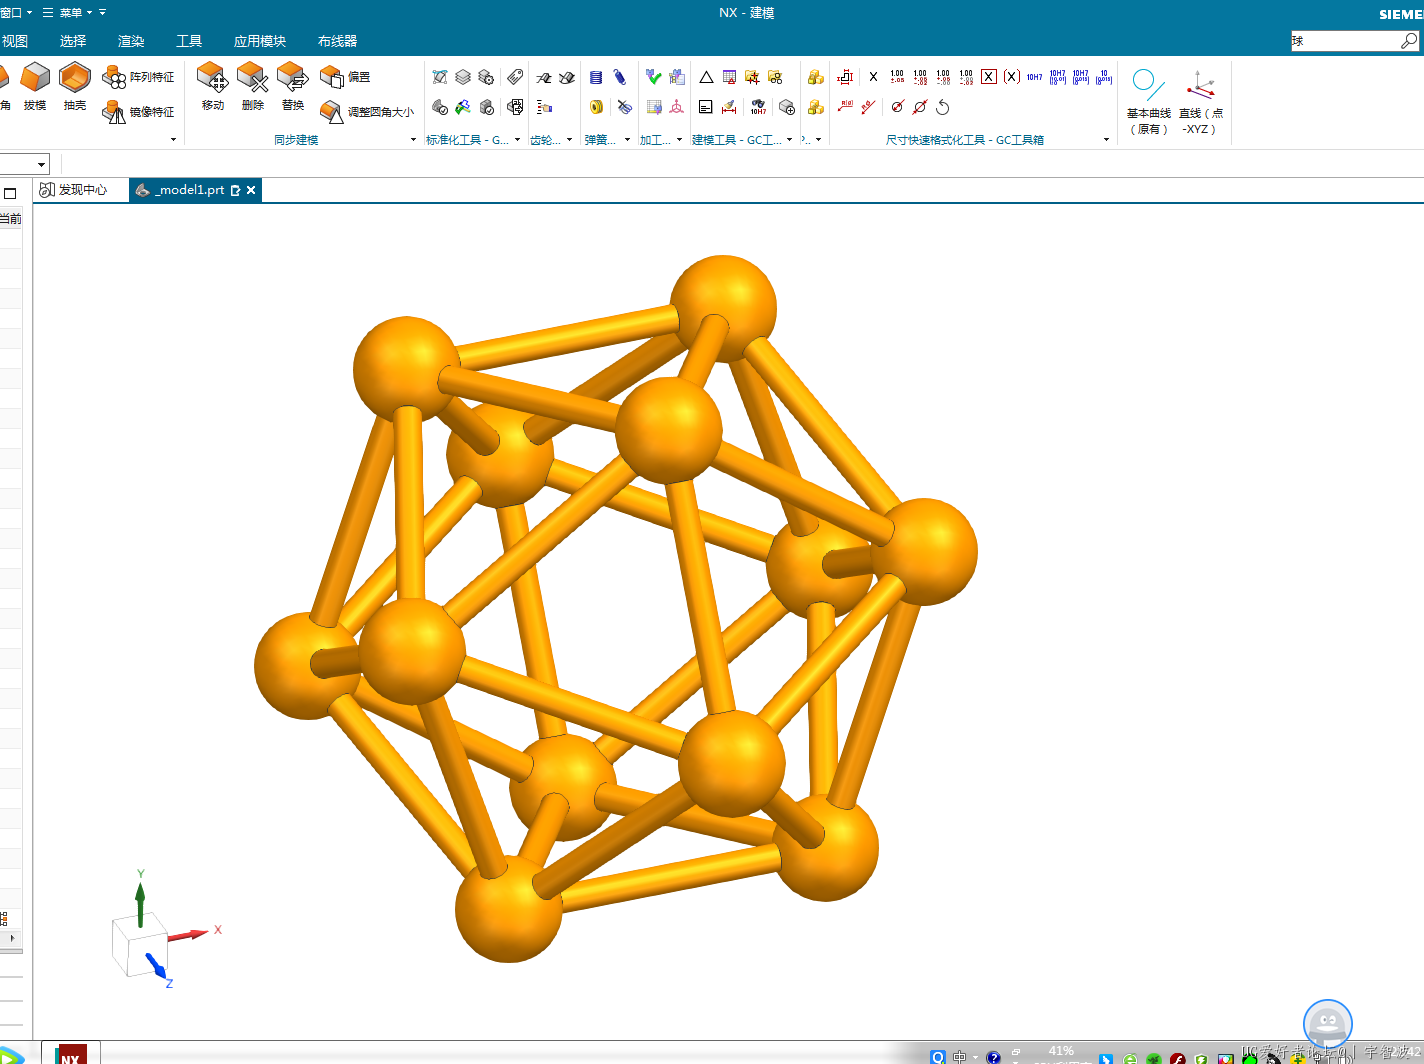Image resolution: width=1424 pixels, height=1064 pixels.
Task: Click the QQ penguin floating icon
Action: click(1328, 1024)
